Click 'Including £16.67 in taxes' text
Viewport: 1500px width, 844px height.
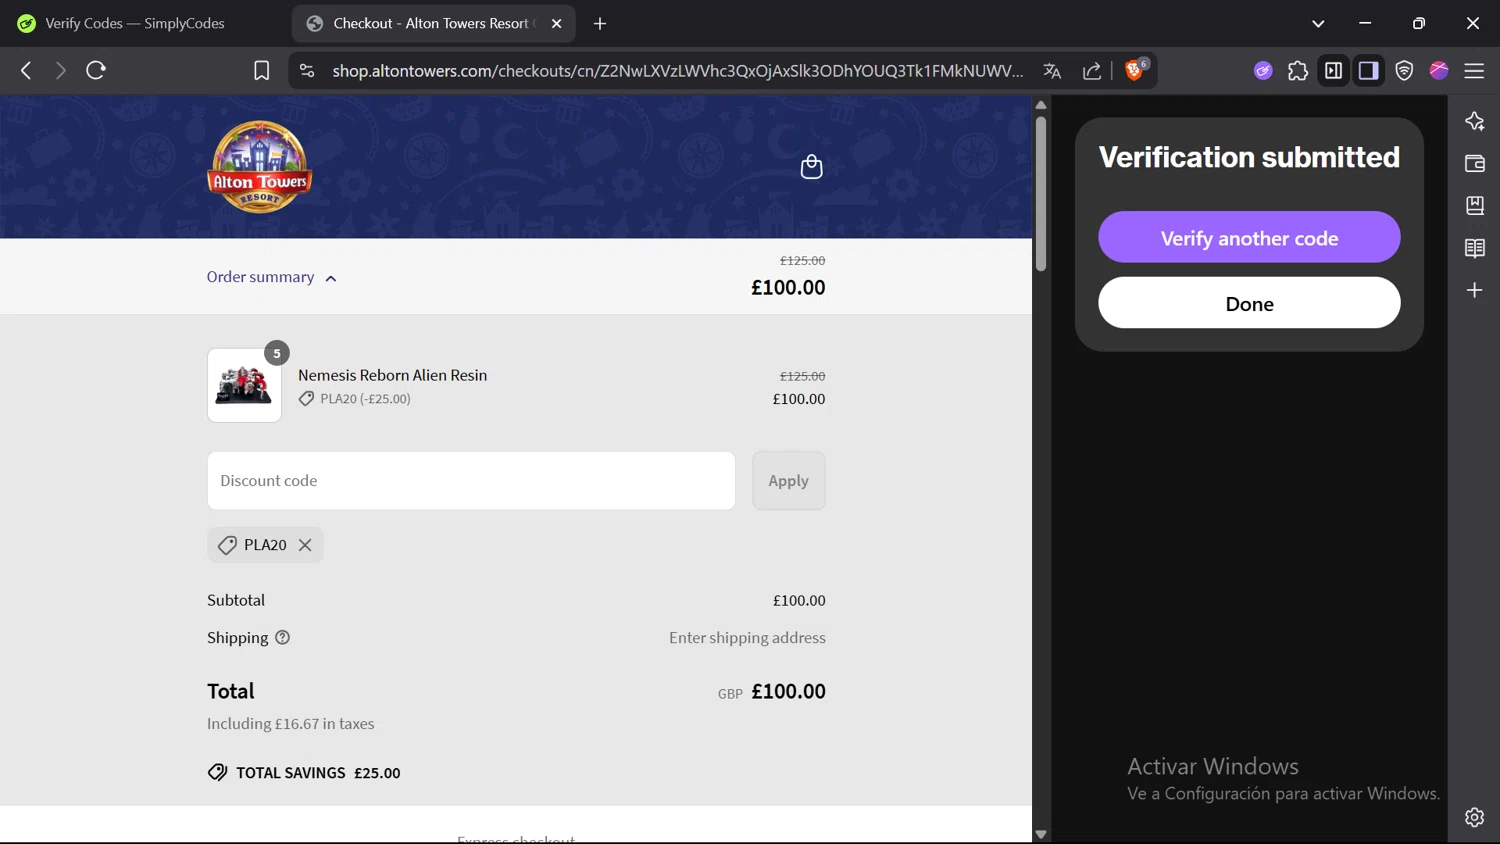coord(291,724)
